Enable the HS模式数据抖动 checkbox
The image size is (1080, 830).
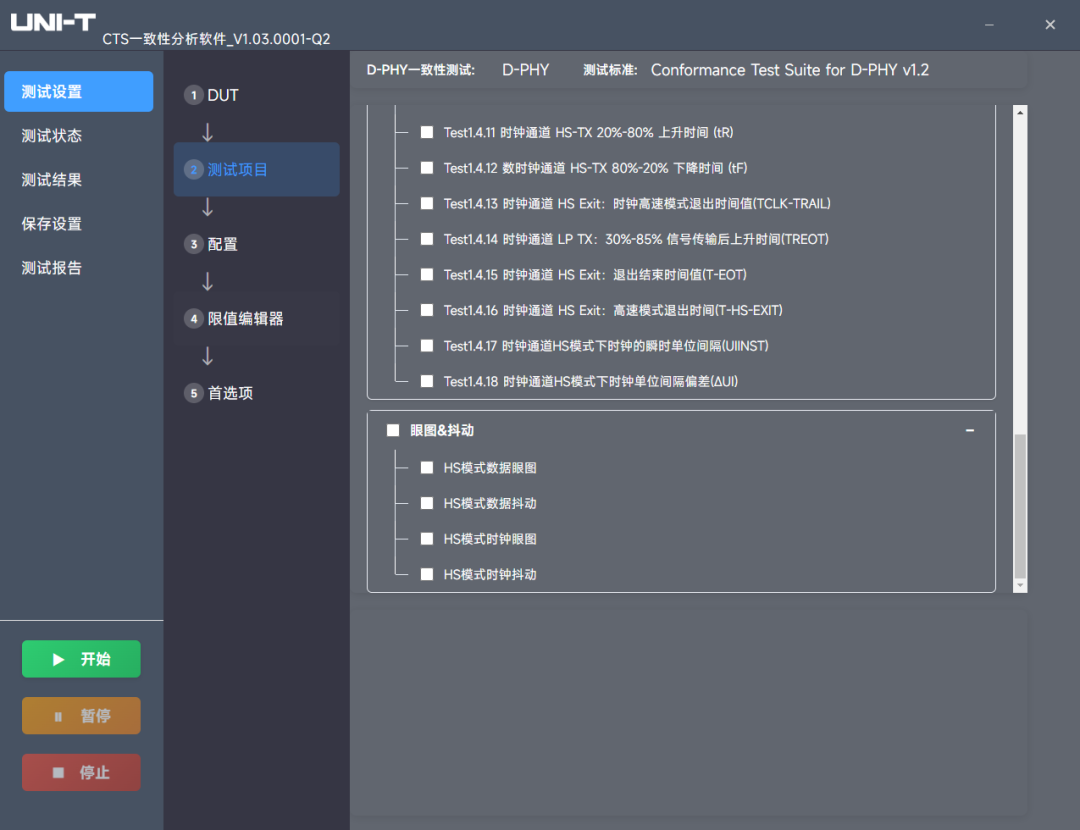coord(427,504)
